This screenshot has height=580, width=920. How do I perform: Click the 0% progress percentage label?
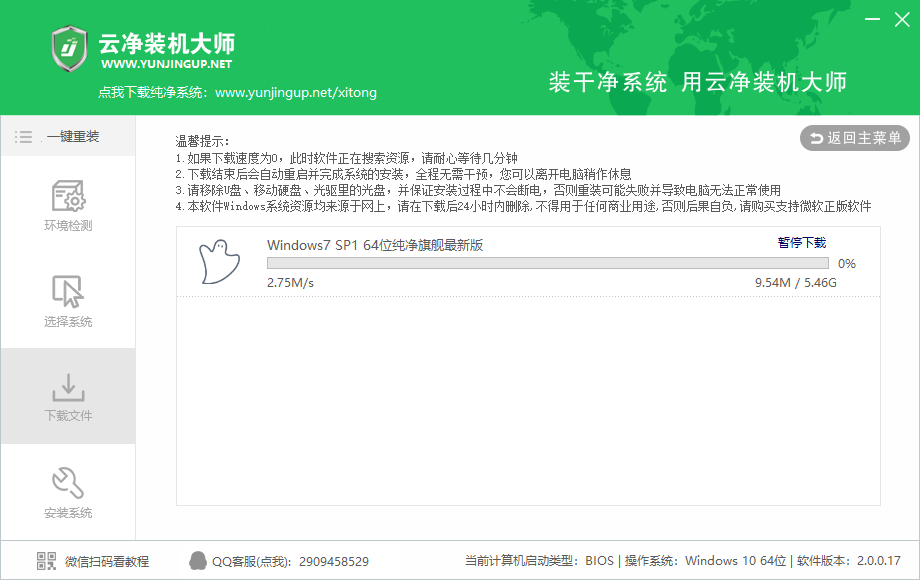click(x=846, y=262)
